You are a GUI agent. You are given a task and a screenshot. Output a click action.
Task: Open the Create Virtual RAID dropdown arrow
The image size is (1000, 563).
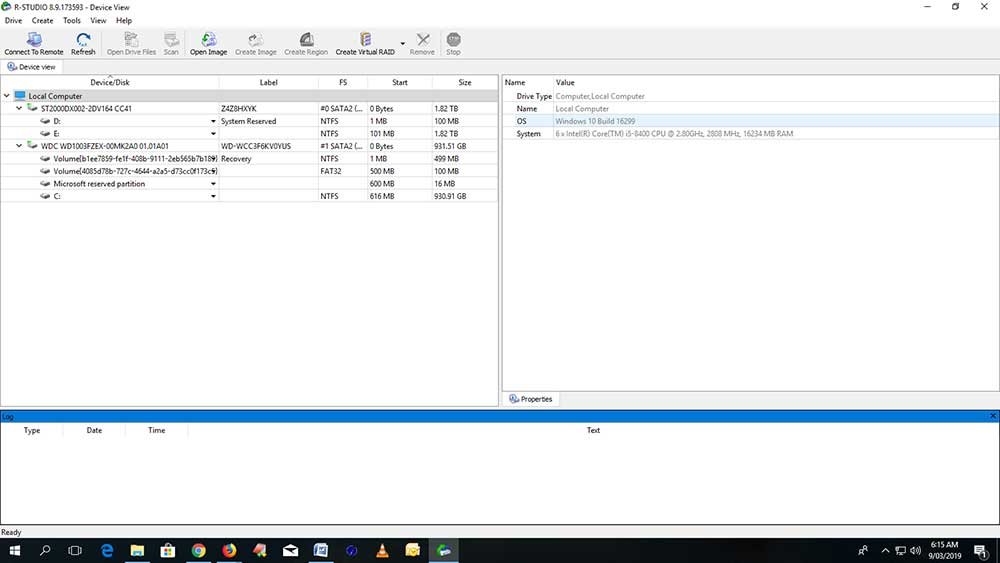[x=402, y=44]
